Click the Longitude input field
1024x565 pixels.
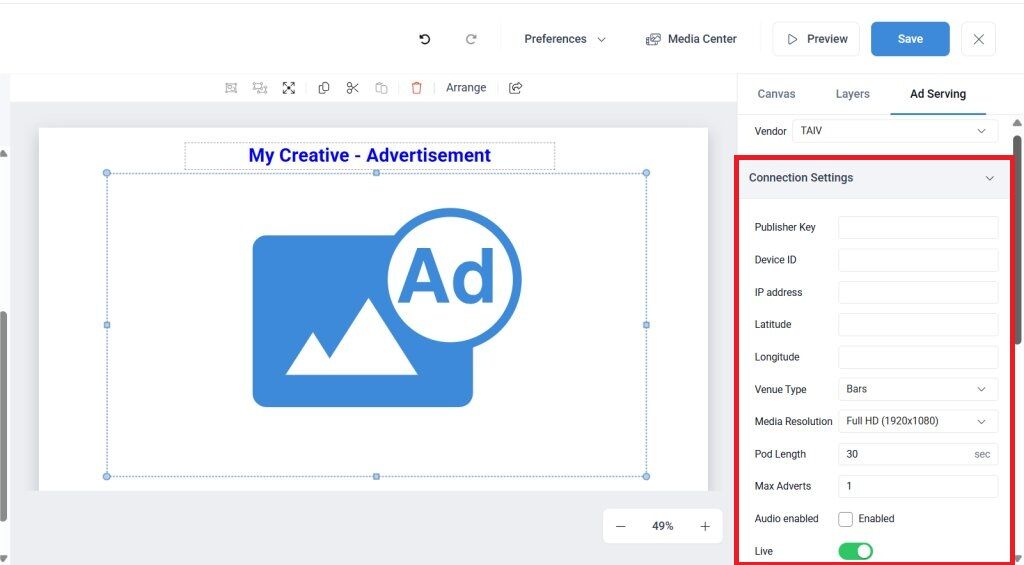click(918, 357)
